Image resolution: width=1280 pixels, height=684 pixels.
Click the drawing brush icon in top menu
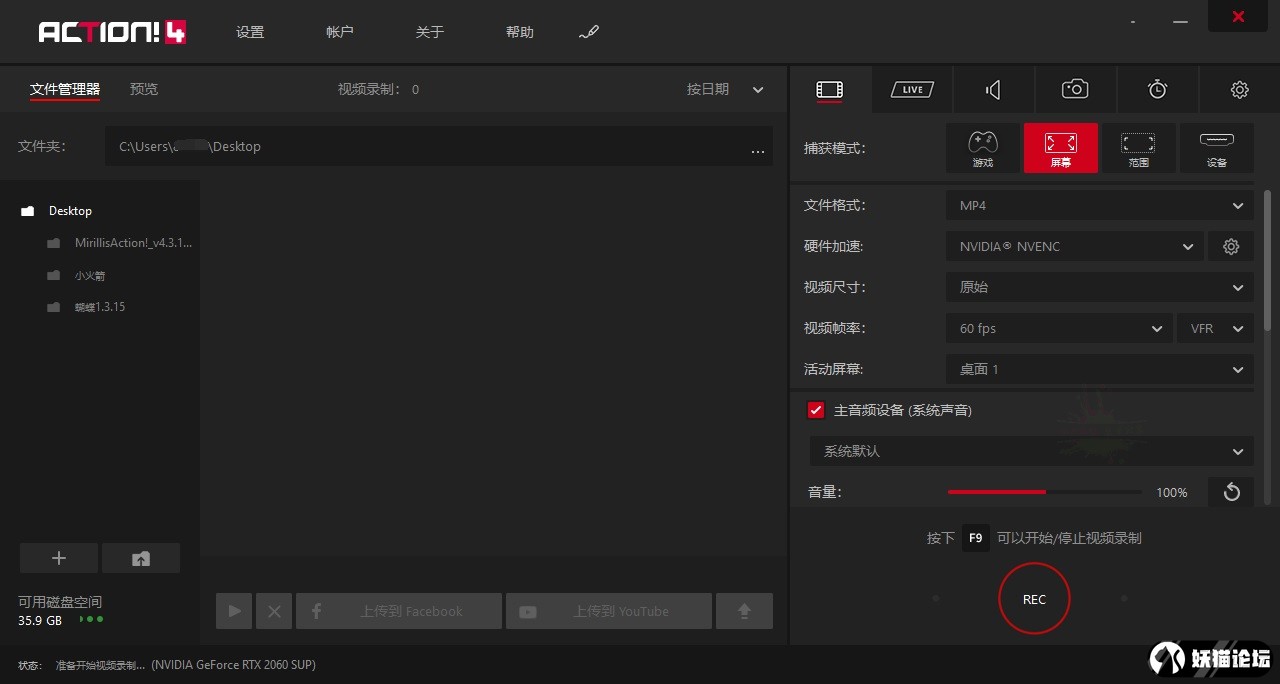point(589,32)
